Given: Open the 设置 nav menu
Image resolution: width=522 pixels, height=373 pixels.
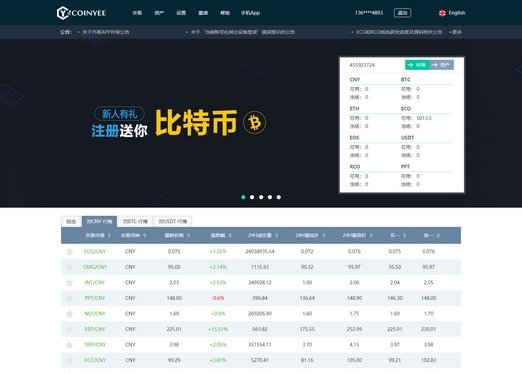Looking at the screenshot, I should [x=181, y=13].
